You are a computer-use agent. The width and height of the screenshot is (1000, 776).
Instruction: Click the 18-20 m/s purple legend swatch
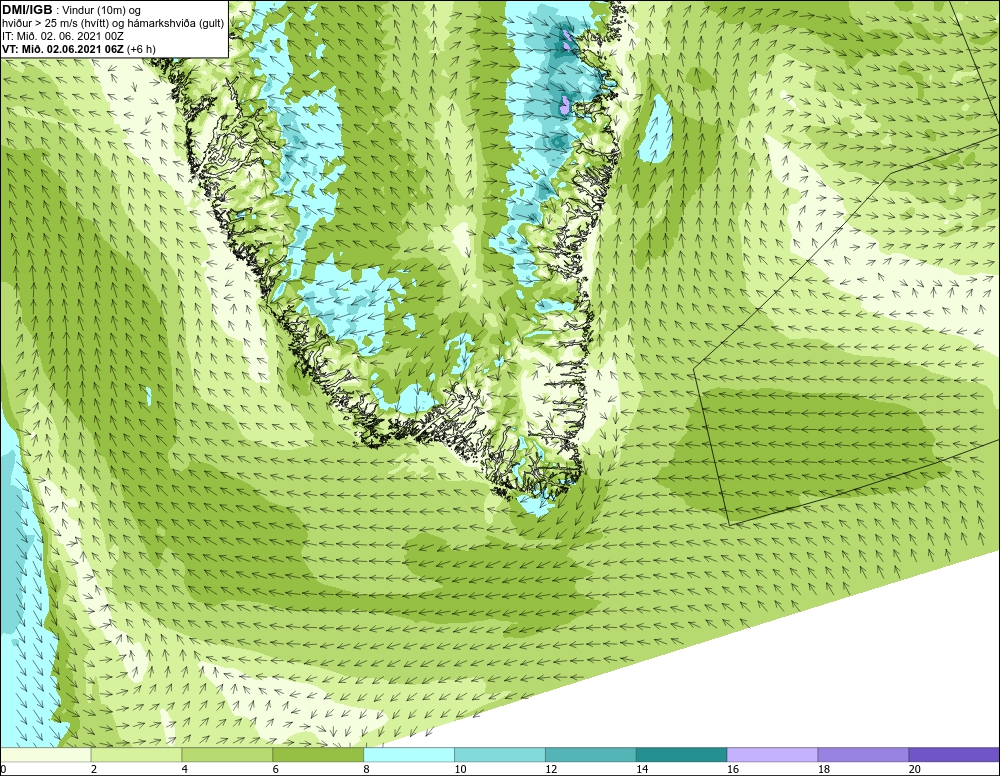tap(864, 755)
